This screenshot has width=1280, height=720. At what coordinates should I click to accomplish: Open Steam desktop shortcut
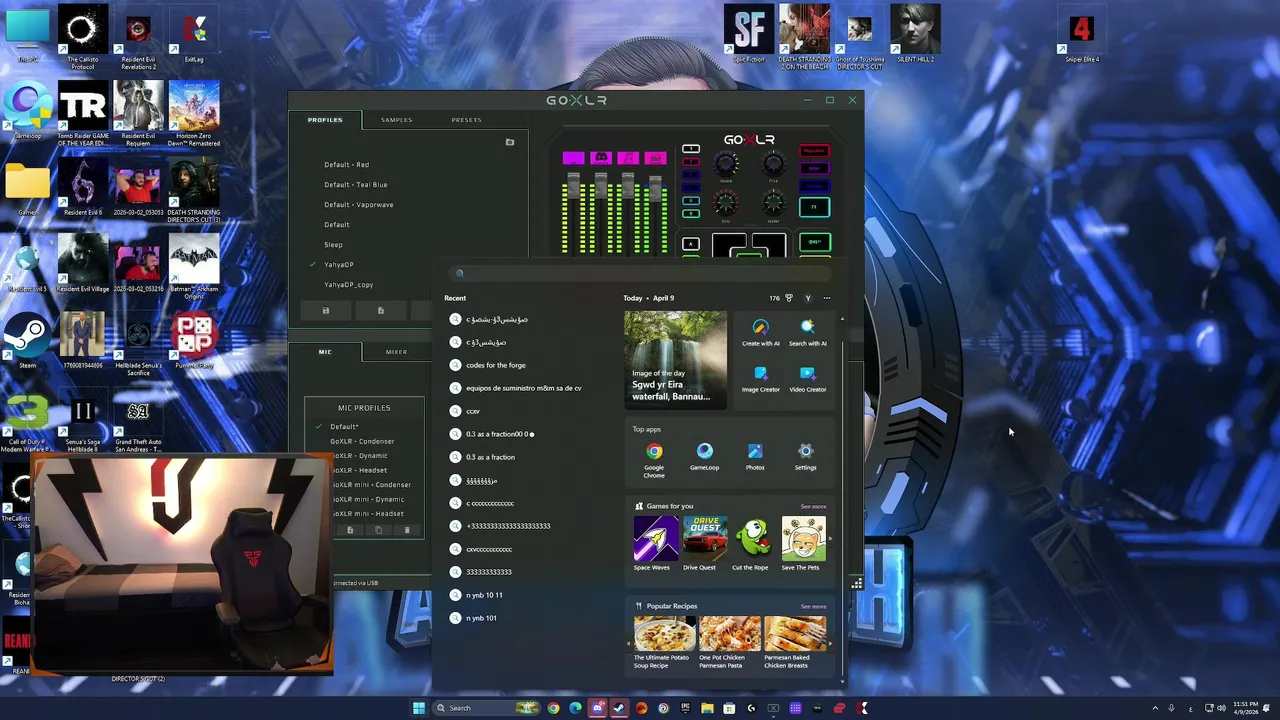28,342
